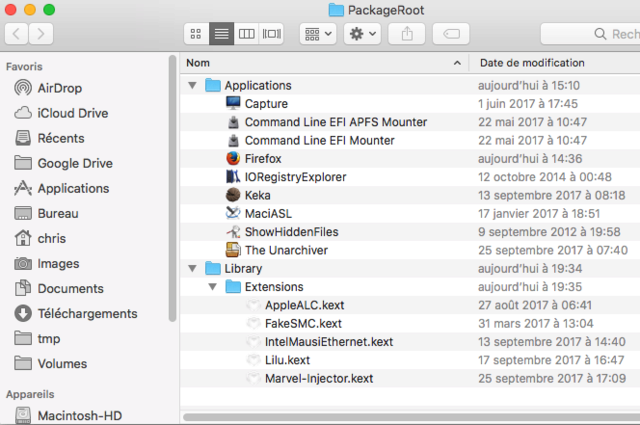
Task: Open the gear action menu
Action: click(x=362, y=34)
